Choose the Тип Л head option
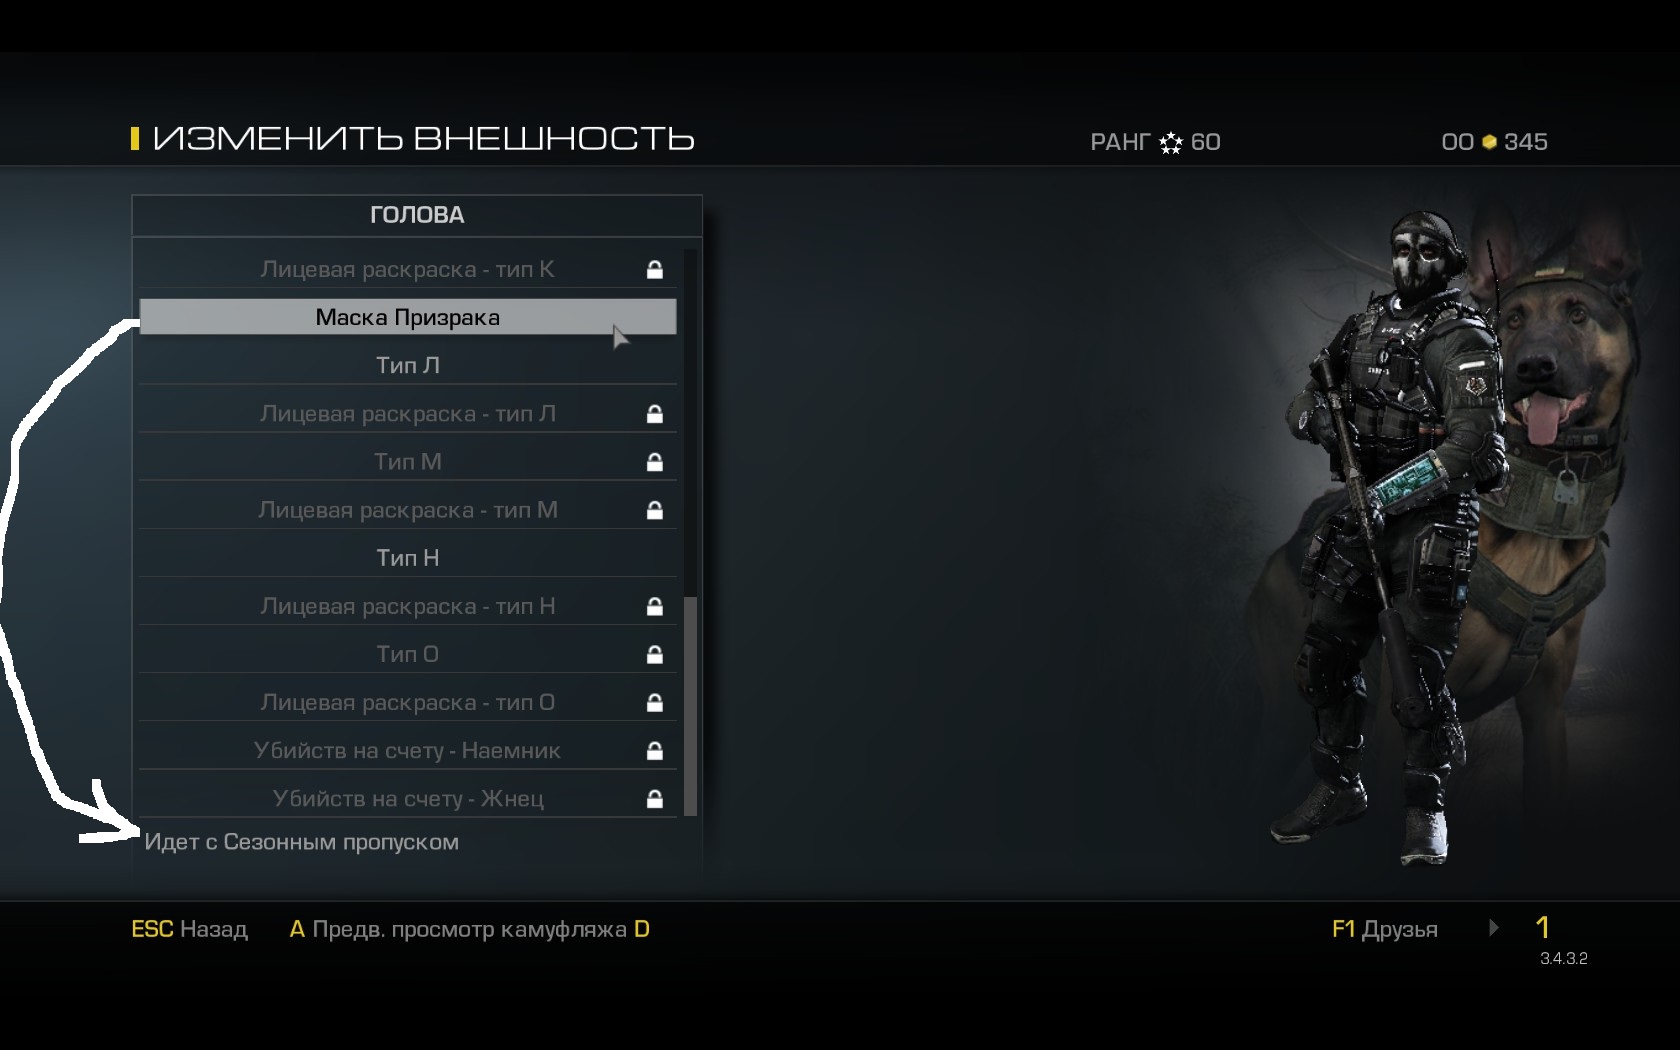This screenshot has height=1050, width=1680. pyautogui.click(x=408, y=365)
